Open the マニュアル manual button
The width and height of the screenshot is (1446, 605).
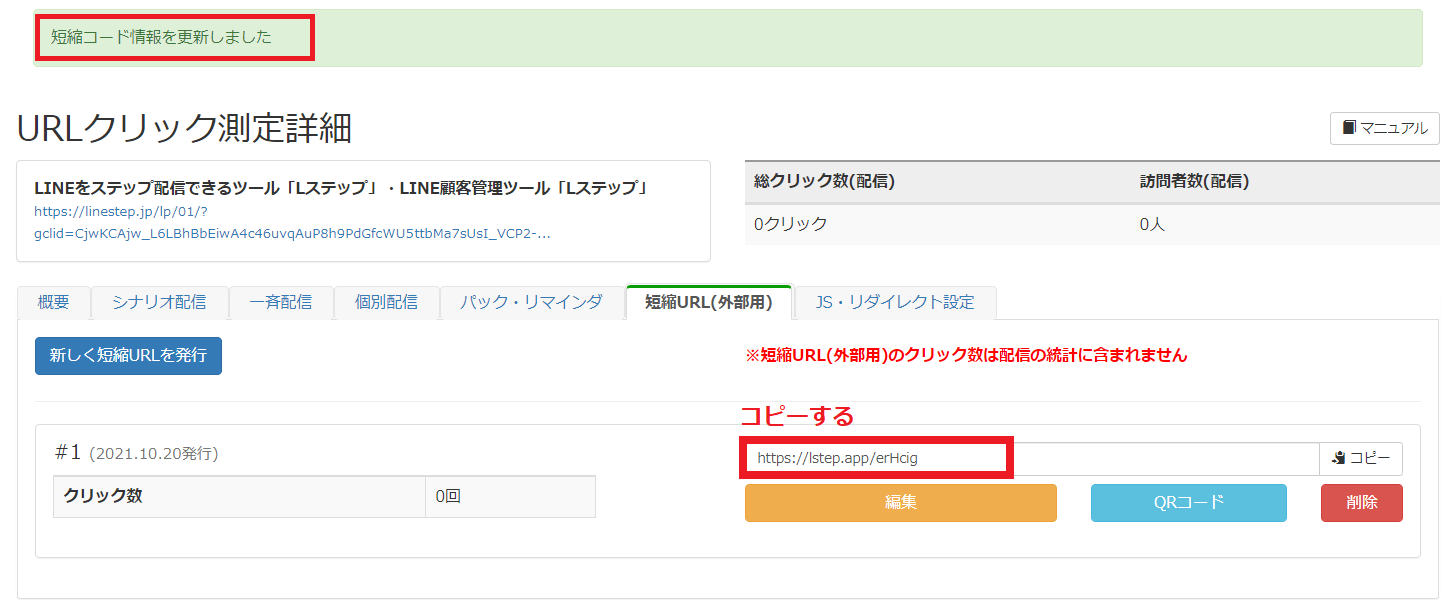[x=1384, y=128]
